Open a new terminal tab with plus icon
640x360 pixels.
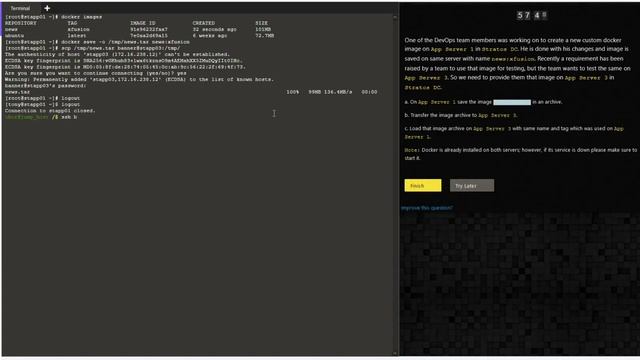47,8
